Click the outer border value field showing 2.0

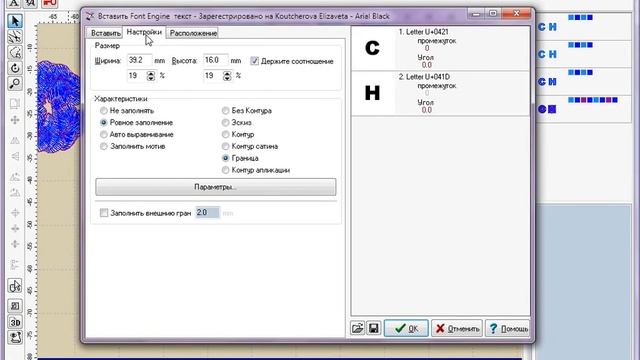coord(207,213)
